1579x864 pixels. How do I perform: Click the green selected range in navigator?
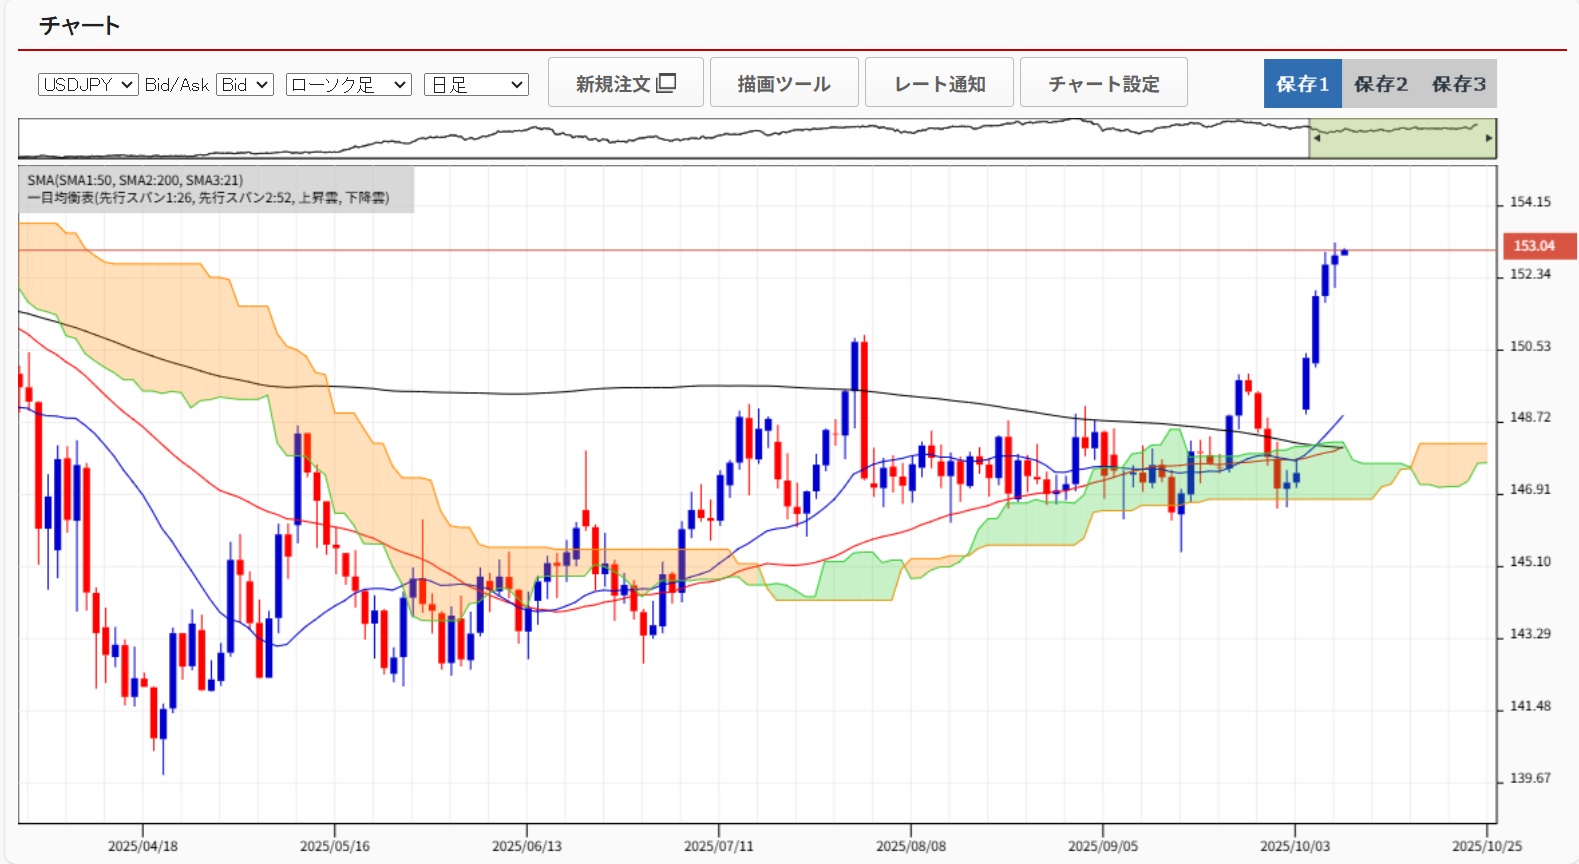(1400, 139)
